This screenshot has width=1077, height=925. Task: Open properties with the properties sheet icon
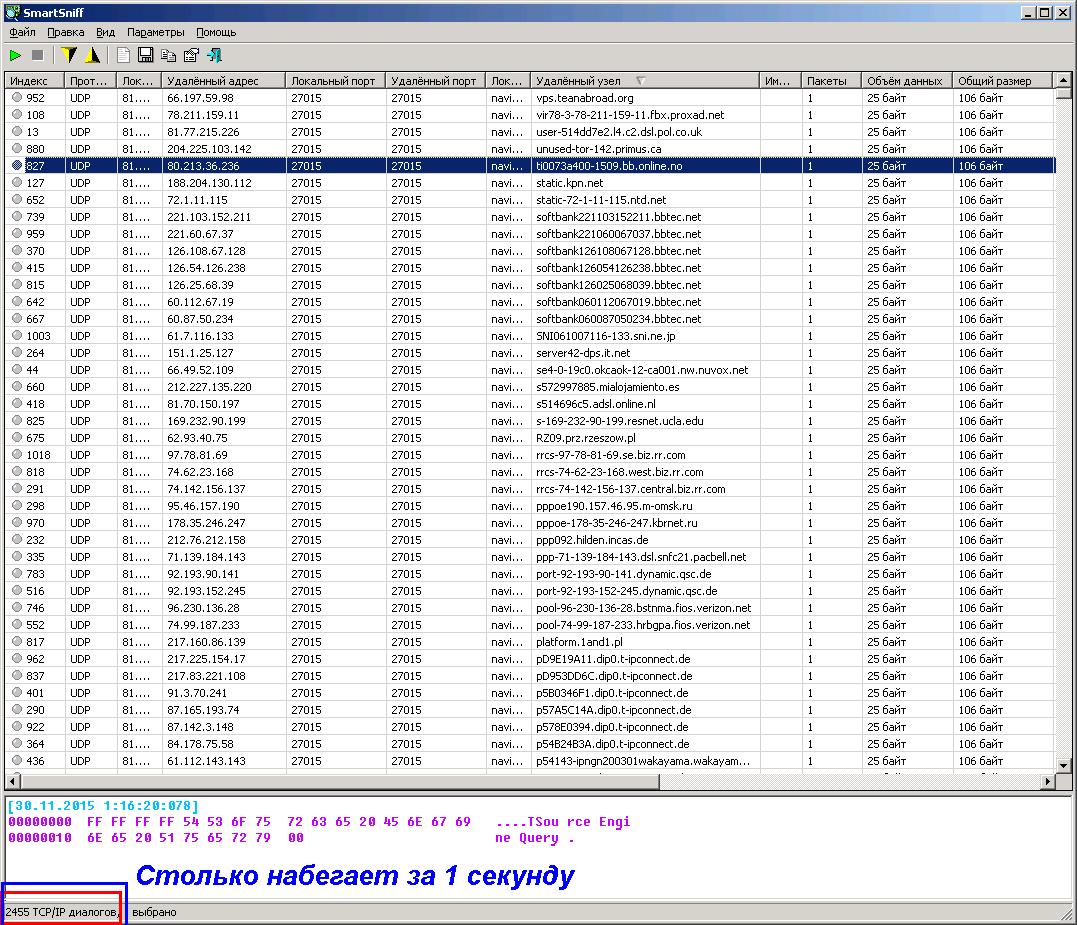coord(191,56)
